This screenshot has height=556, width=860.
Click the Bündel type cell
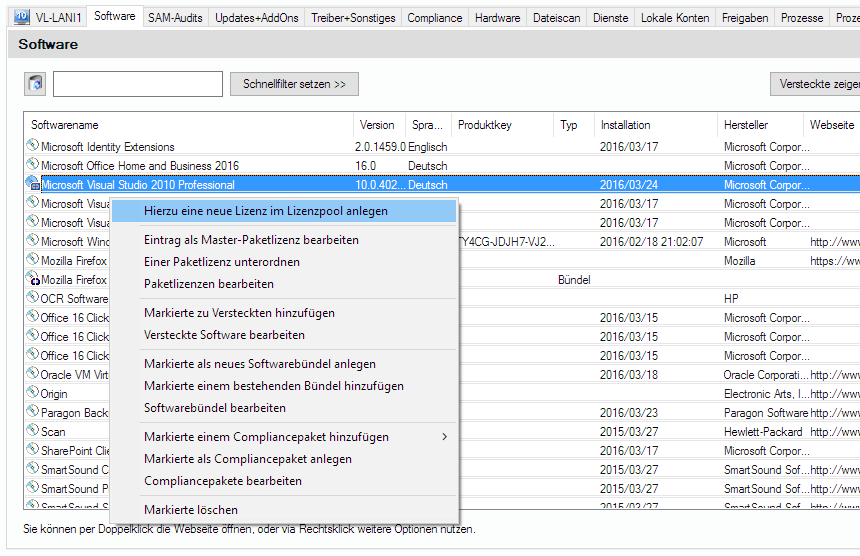click(x=574, y=280)
